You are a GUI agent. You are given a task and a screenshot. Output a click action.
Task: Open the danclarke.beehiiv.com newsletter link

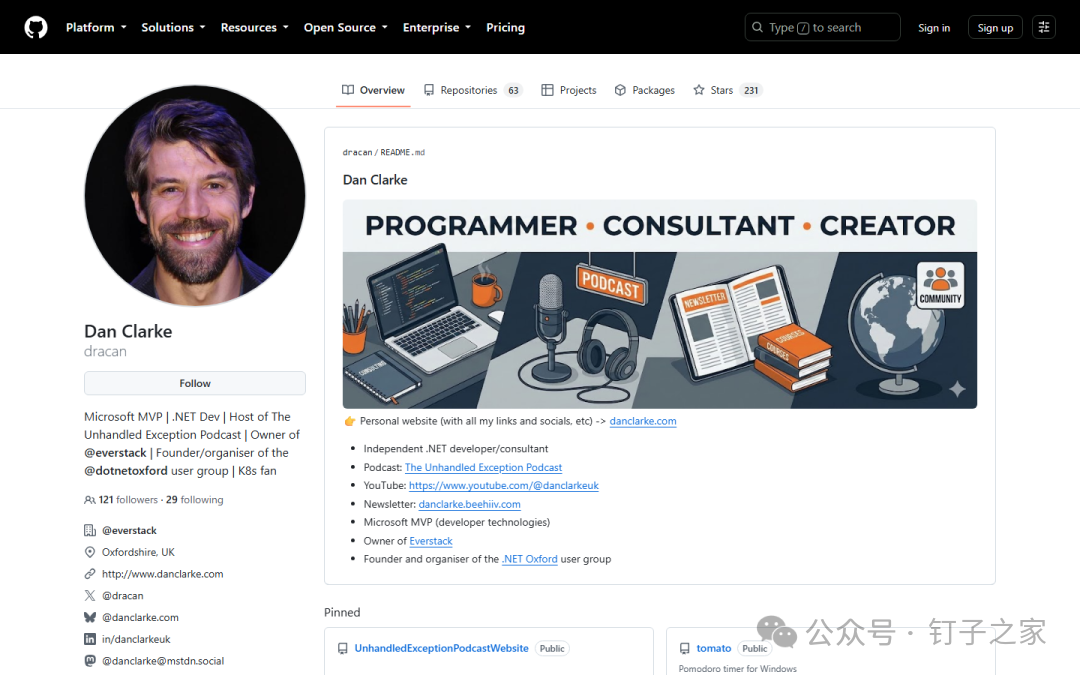tap(469, 504)
